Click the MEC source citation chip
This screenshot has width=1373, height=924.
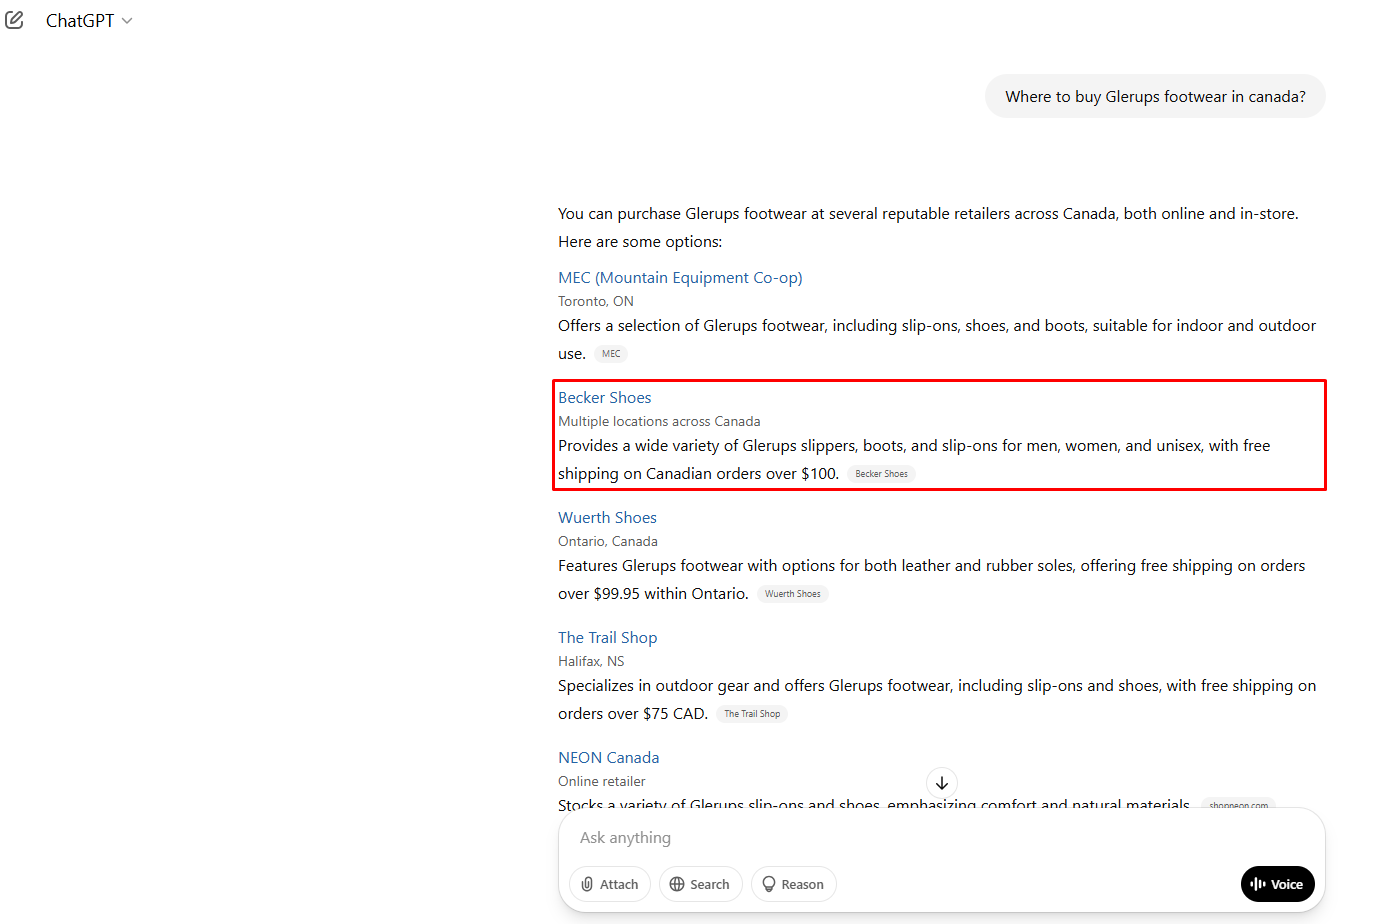click(x=611, y=354)
